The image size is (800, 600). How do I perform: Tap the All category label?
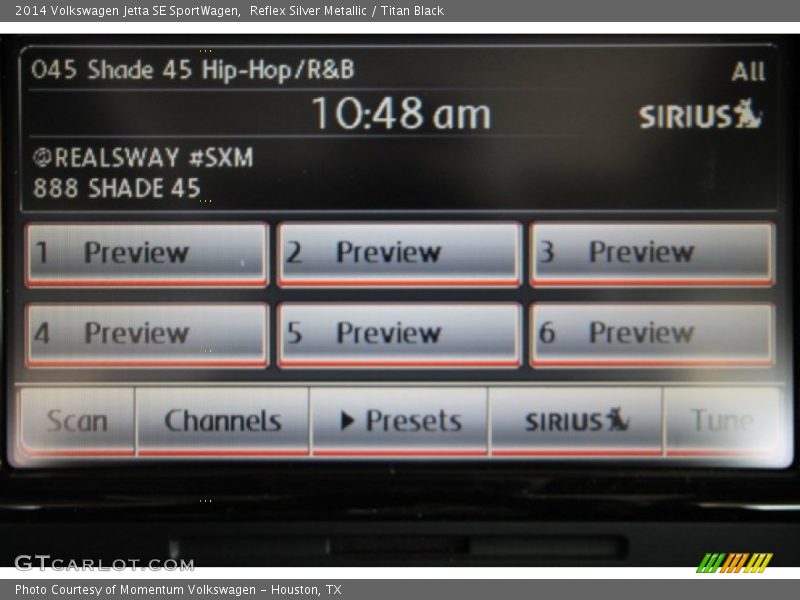(x=748, y=71)
